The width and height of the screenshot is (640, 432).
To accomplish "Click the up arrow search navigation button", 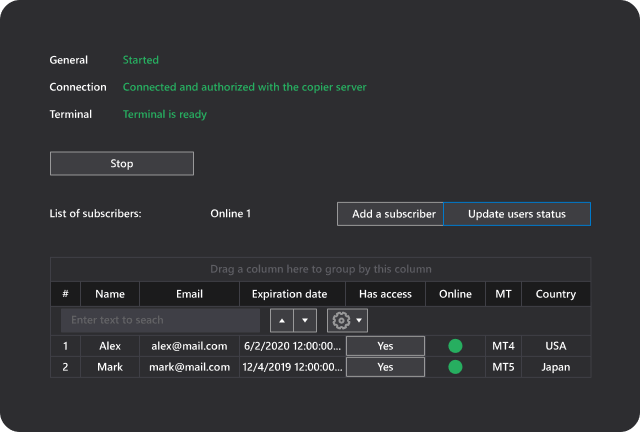I will click(x=282, y=321).
